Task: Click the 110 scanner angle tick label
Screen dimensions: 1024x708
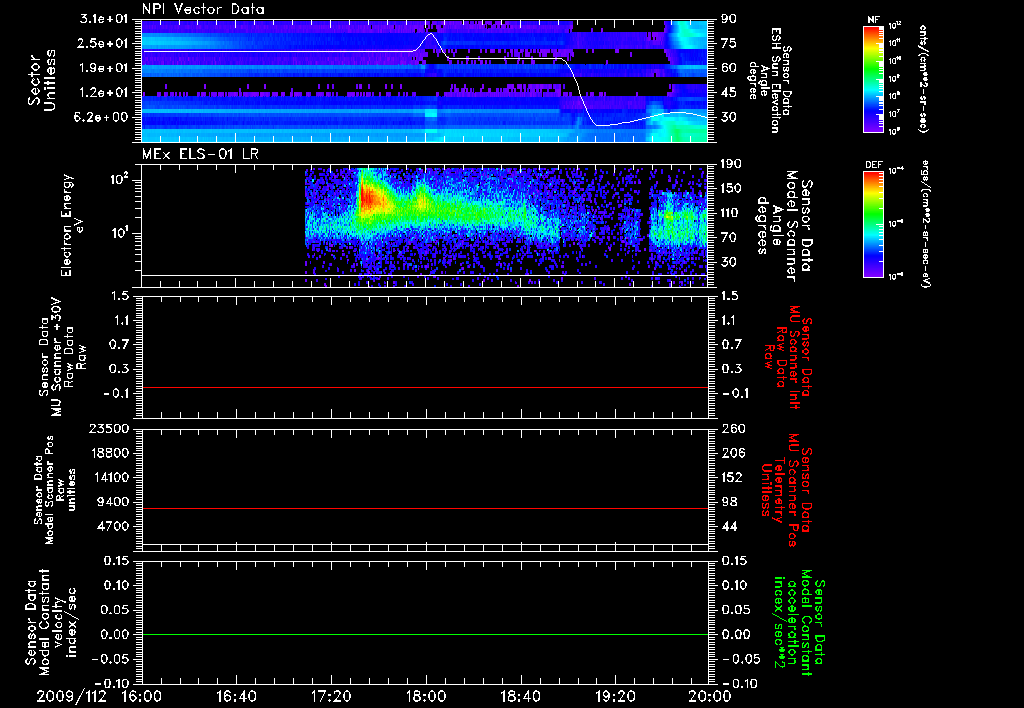Action: point(731,213)
